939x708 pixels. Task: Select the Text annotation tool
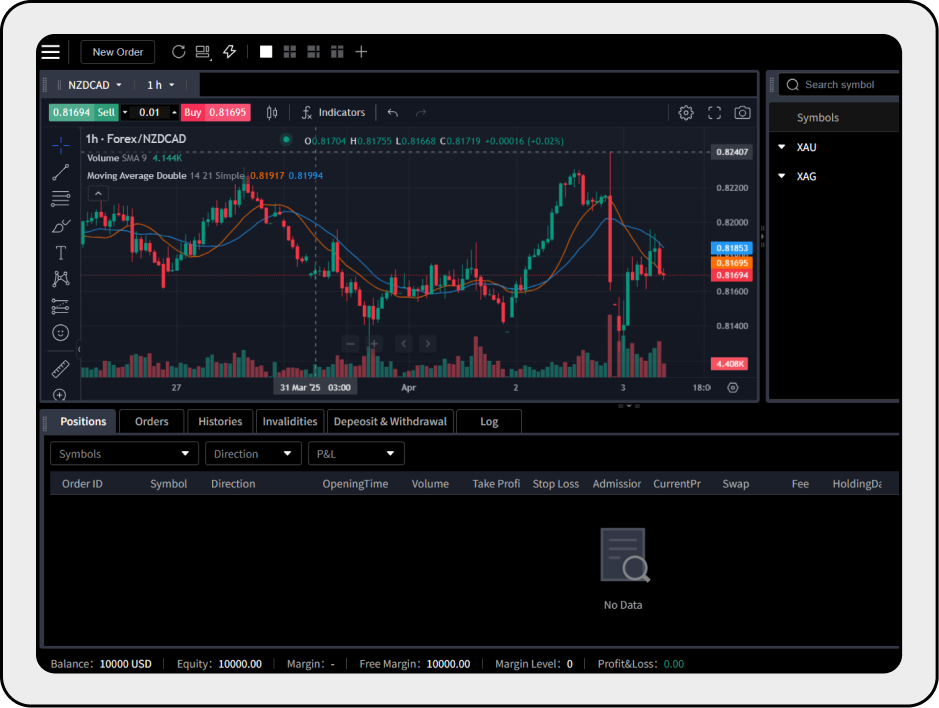[61, 253]
